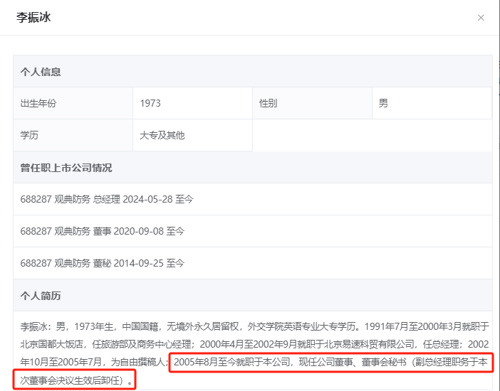This screenshot has height=391, width=500.
Task: Close the 李振冰 profile dialog
Action: 481,18
